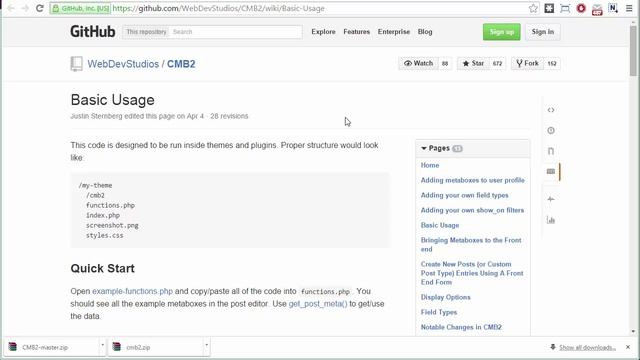
Task: Open the Features menu item
Action: (x=356, y=32)
